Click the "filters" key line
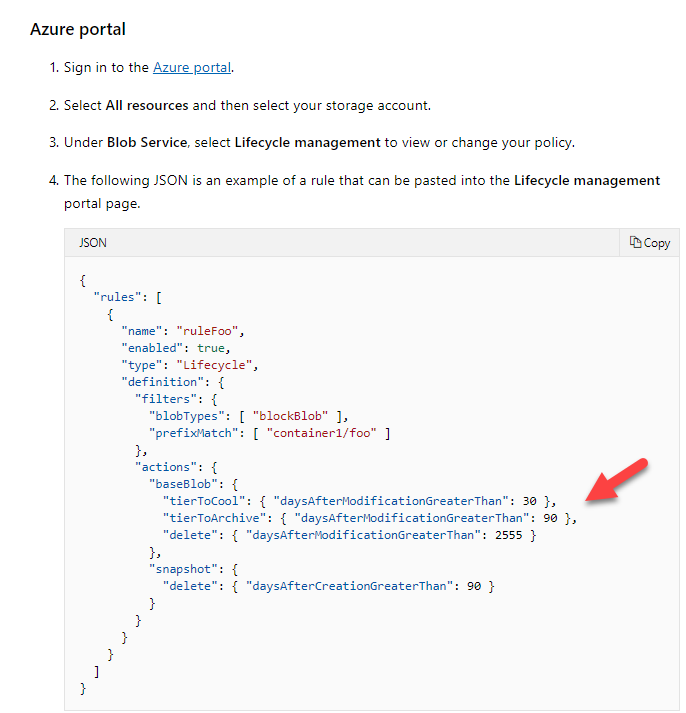The width and height of the screenshot is (686, 713). 176,399
